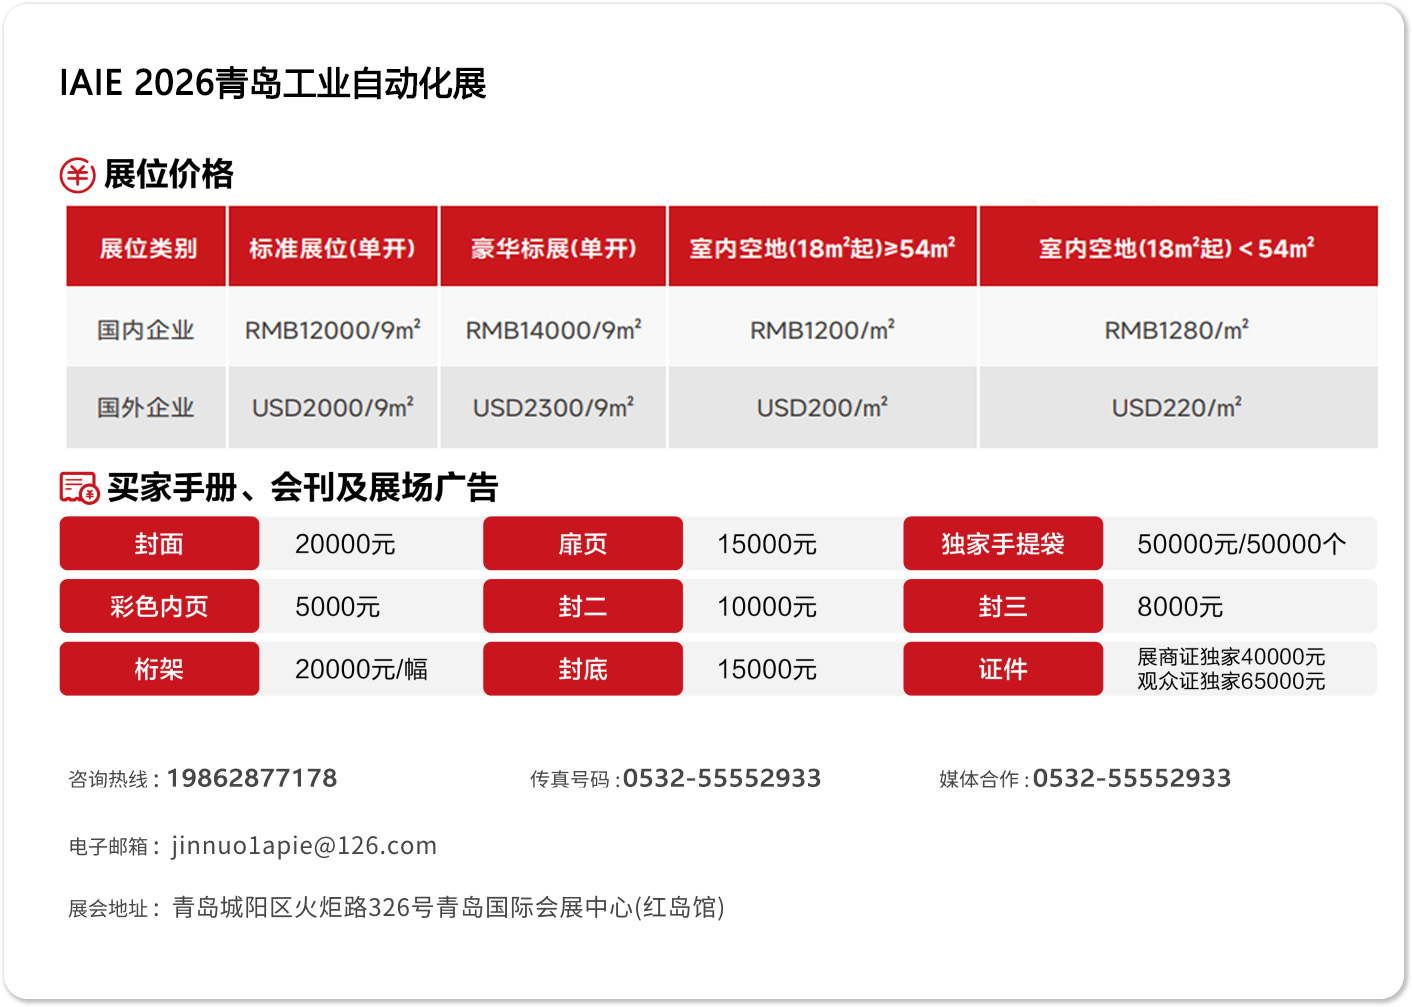Click the booklet icon beside 买家手册
This screenshot has height=1007, width=1412.
tap(79, 488)
